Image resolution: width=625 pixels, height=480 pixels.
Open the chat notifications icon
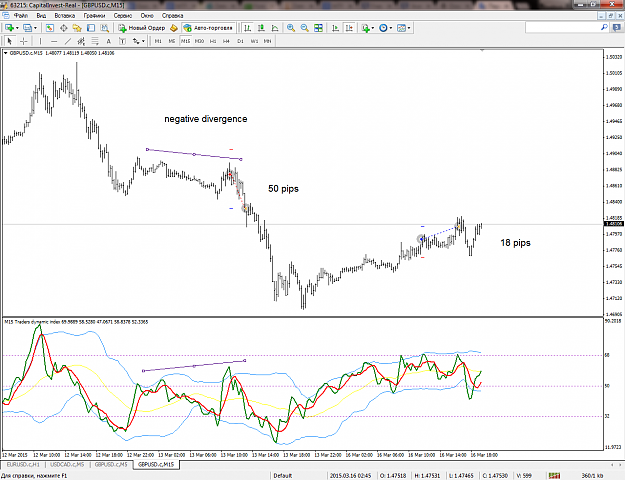coord(617,28)
